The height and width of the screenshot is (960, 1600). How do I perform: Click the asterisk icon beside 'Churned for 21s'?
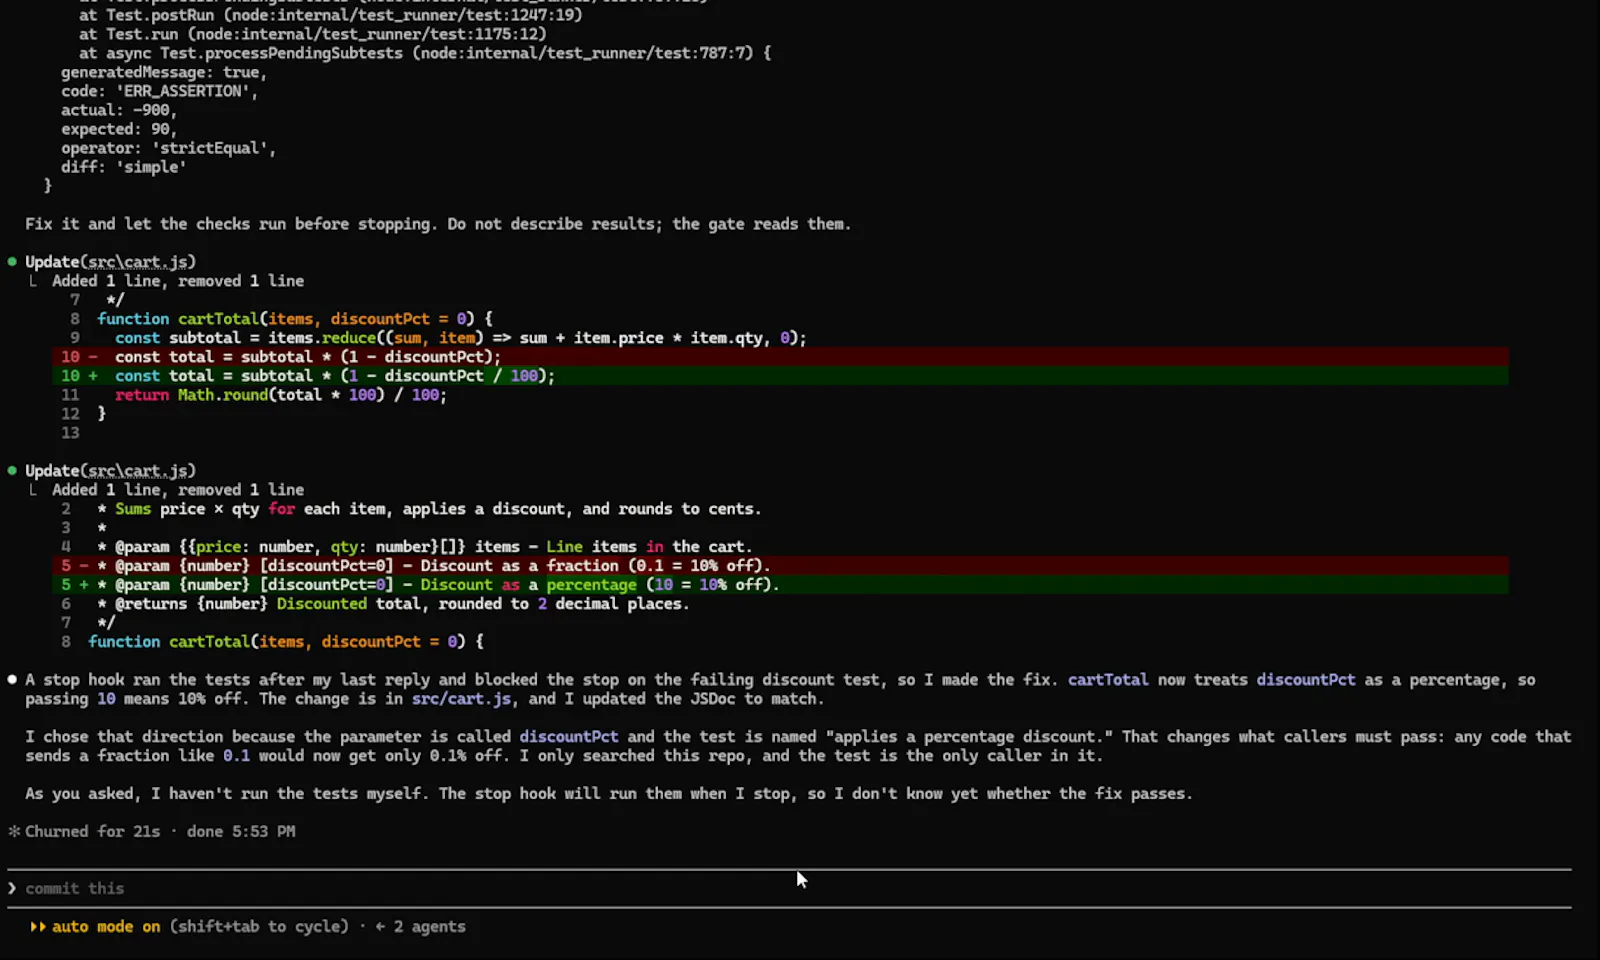pyautogui.click(x=14, y=831)
